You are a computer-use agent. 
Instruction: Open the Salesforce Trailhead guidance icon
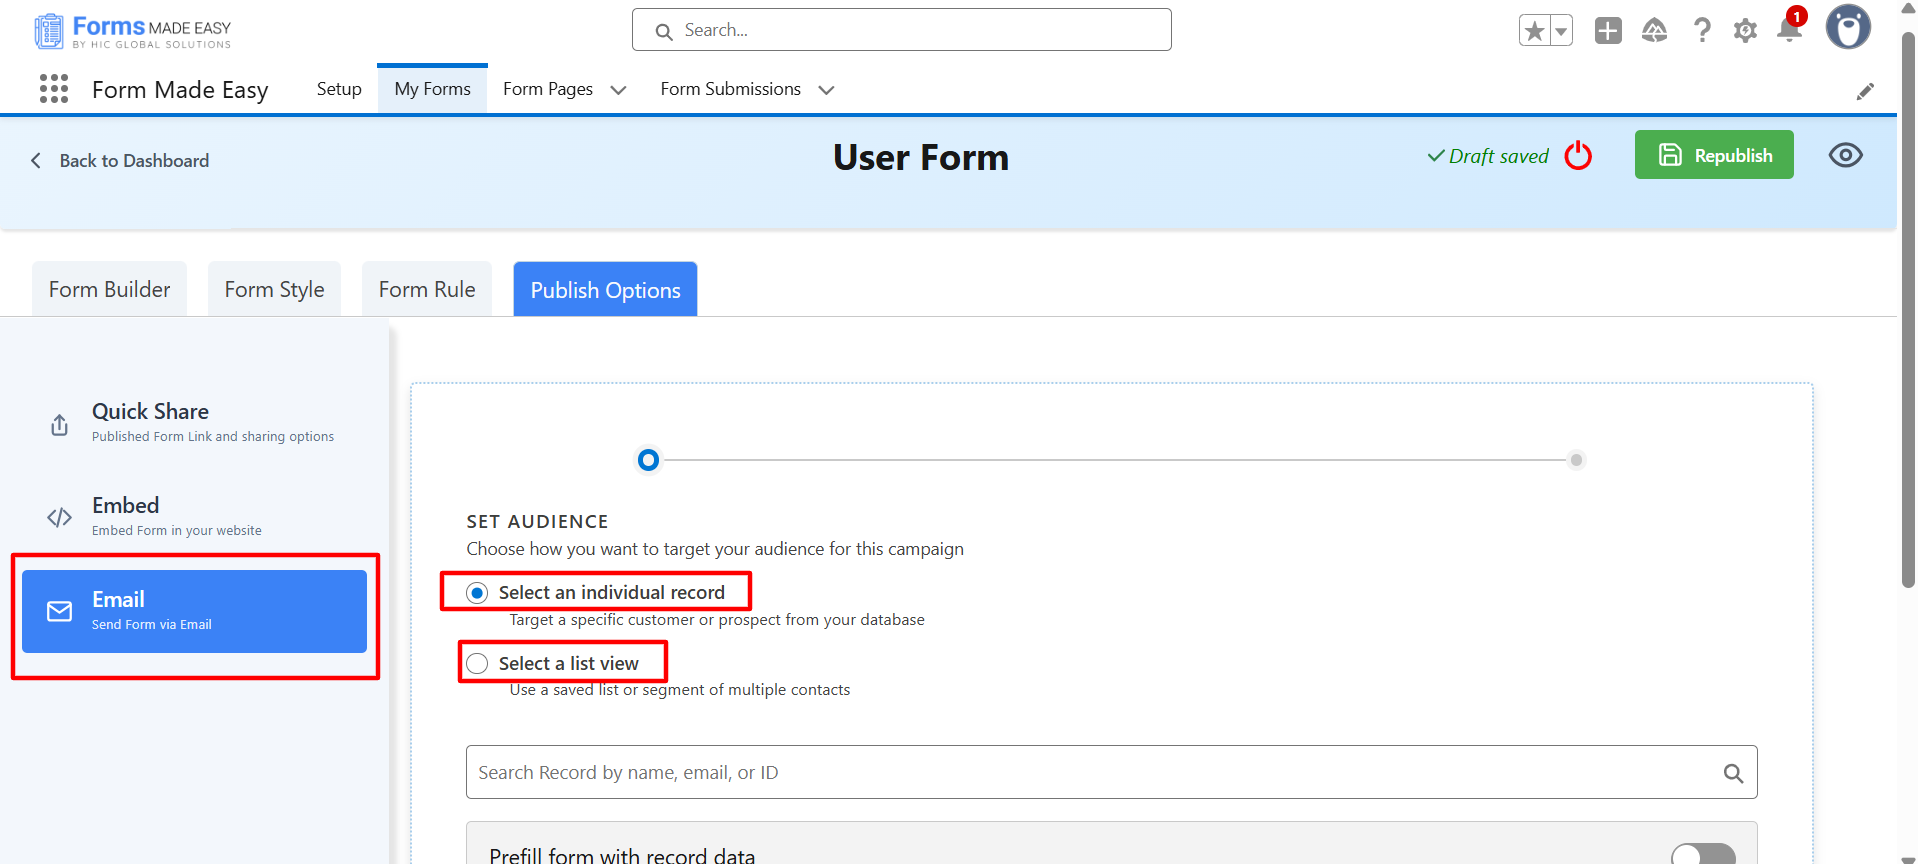[x=1655, y=31]
